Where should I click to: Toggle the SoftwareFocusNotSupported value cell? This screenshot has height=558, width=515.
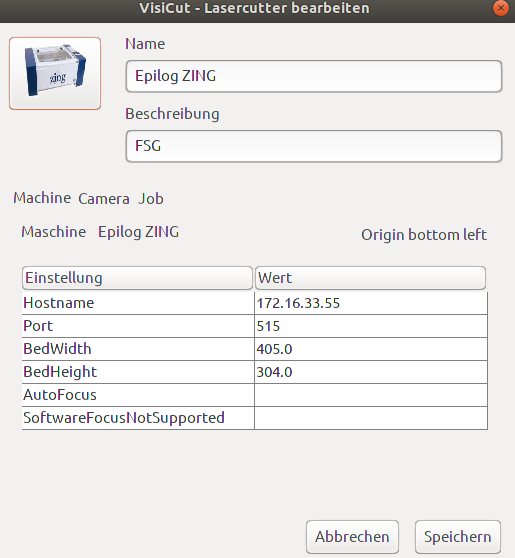(371, 418)
